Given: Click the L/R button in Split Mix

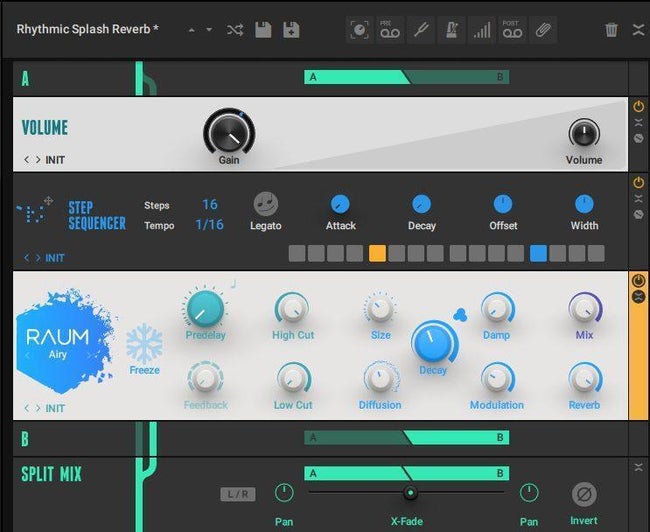Looking at the screenshot, I should point(238,494).
